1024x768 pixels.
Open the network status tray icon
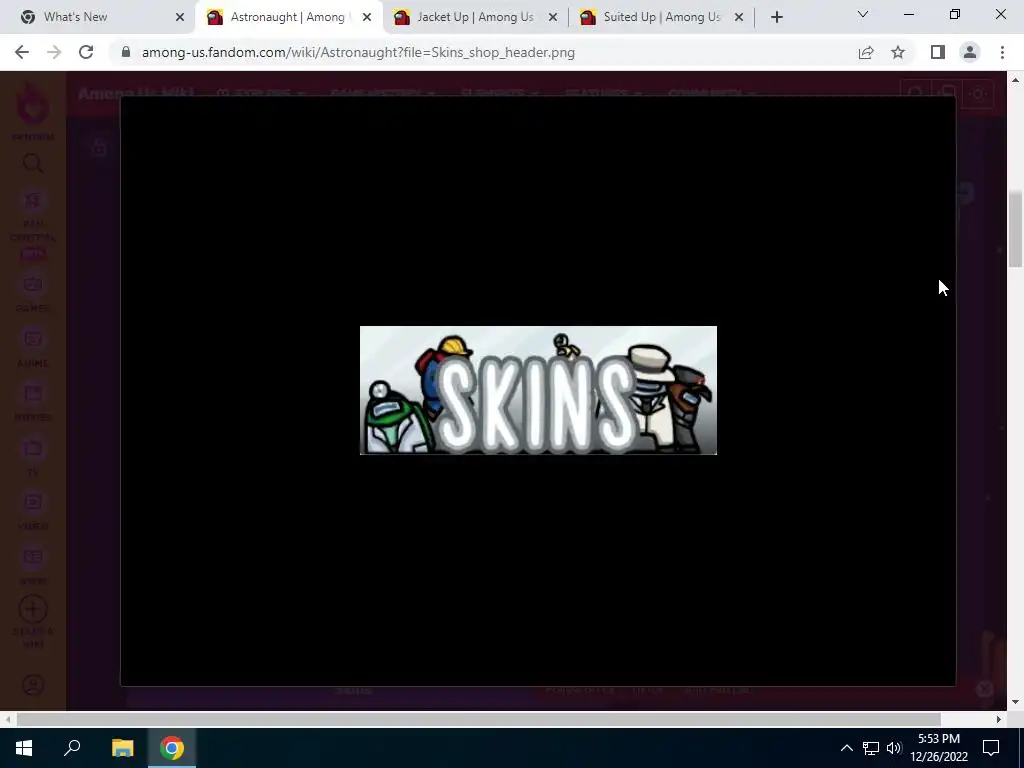[x=871, y=748]
